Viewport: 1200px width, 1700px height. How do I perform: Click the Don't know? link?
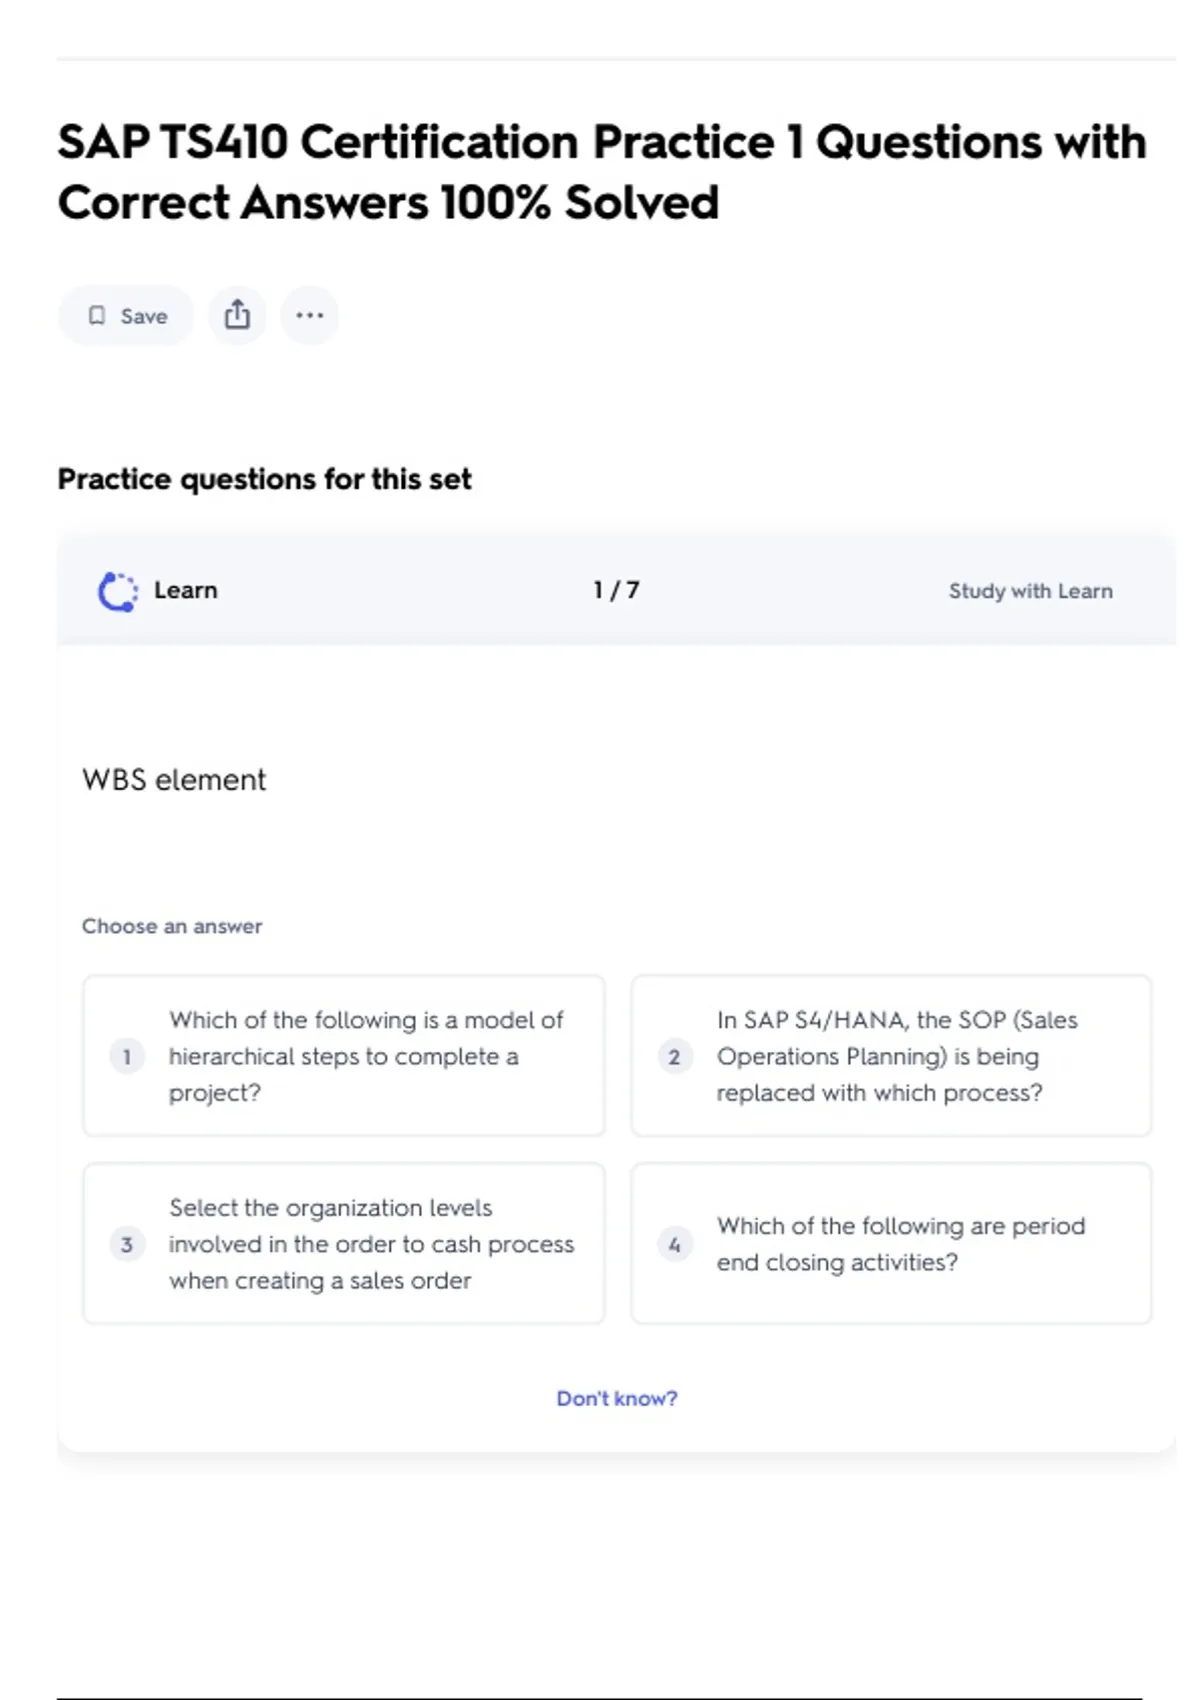[617, 1398]
